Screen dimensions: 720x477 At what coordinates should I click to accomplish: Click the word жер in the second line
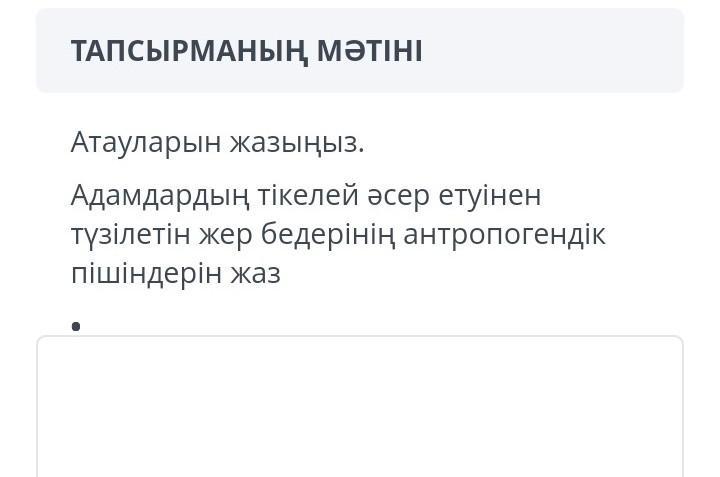(x=225, y=235)
